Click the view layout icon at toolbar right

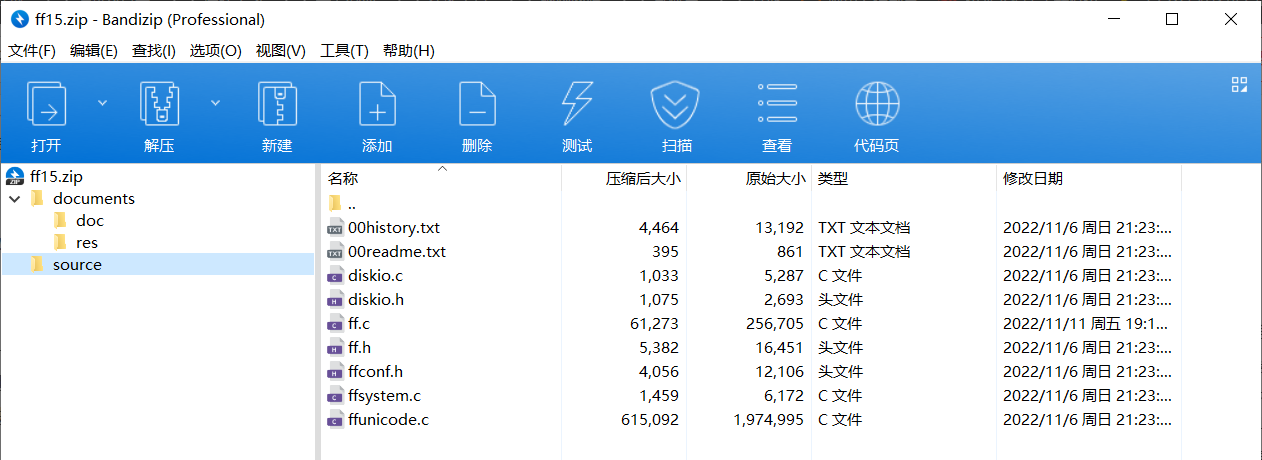pos(1239,85)
